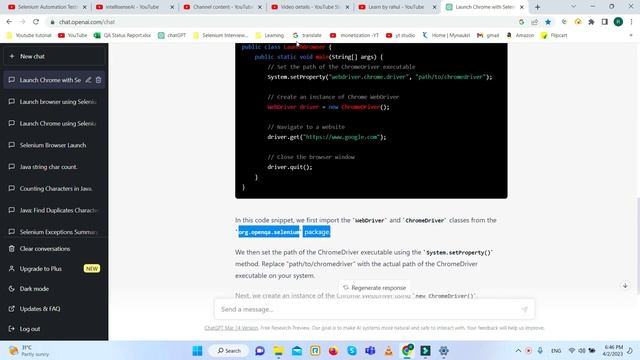Open the 'Java: Find Duplicates Charact' conversation
Screen dimensions: 640x360
click(54, 210)
